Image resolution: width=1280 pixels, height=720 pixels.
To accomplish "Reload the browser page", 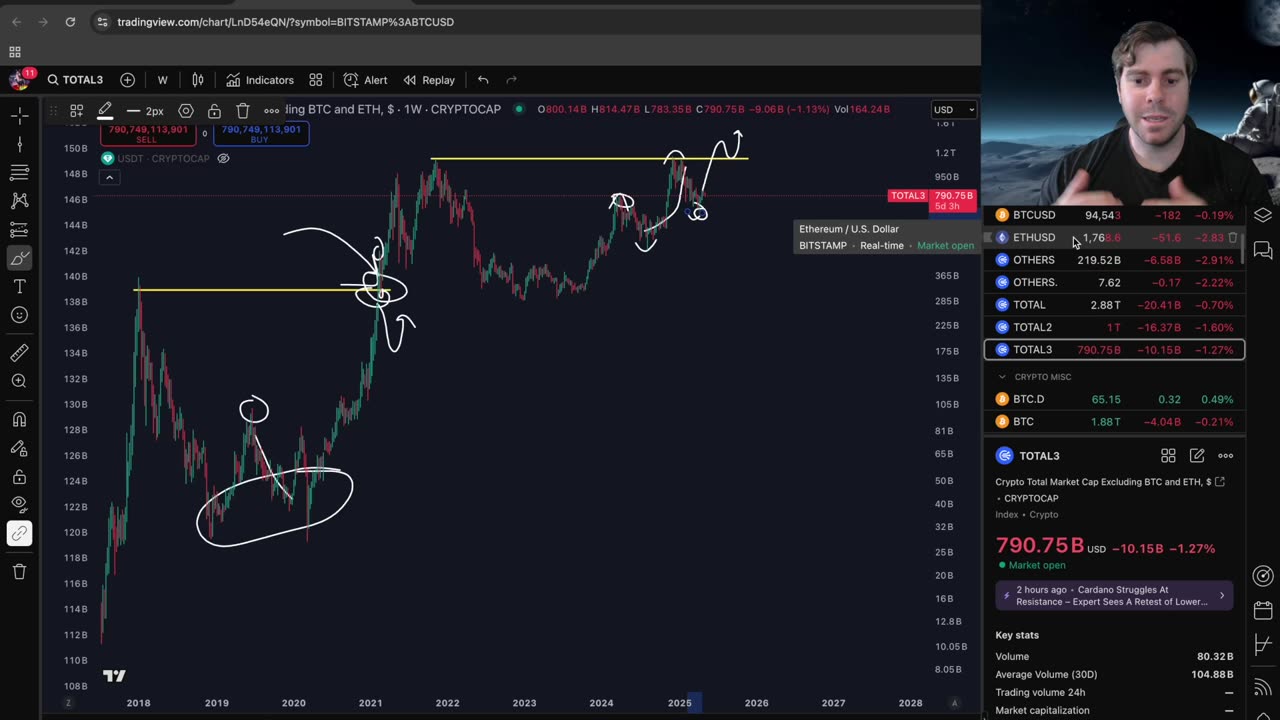I will tap(70, 22).
